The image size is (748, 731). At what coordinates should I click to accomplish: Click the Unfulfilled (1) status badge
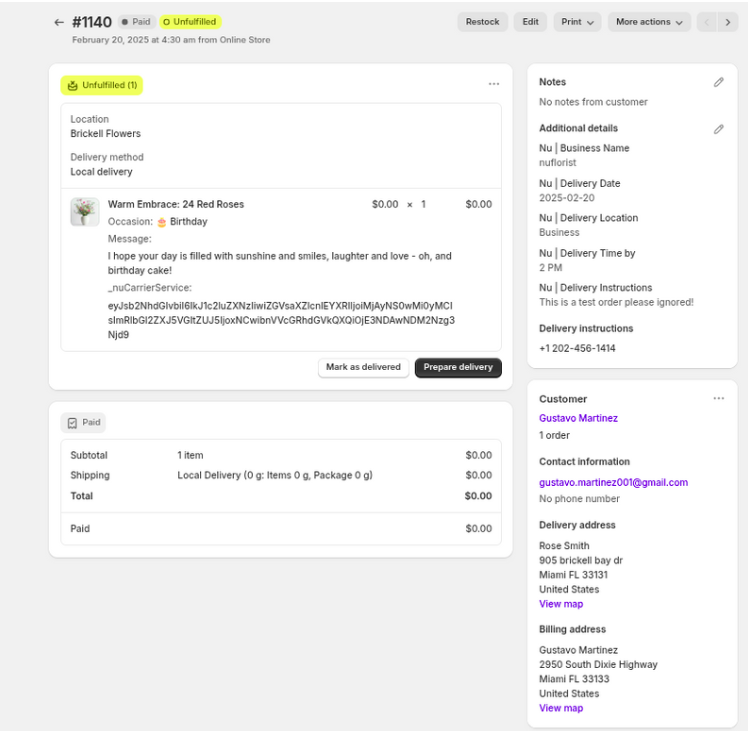point(102,85)
